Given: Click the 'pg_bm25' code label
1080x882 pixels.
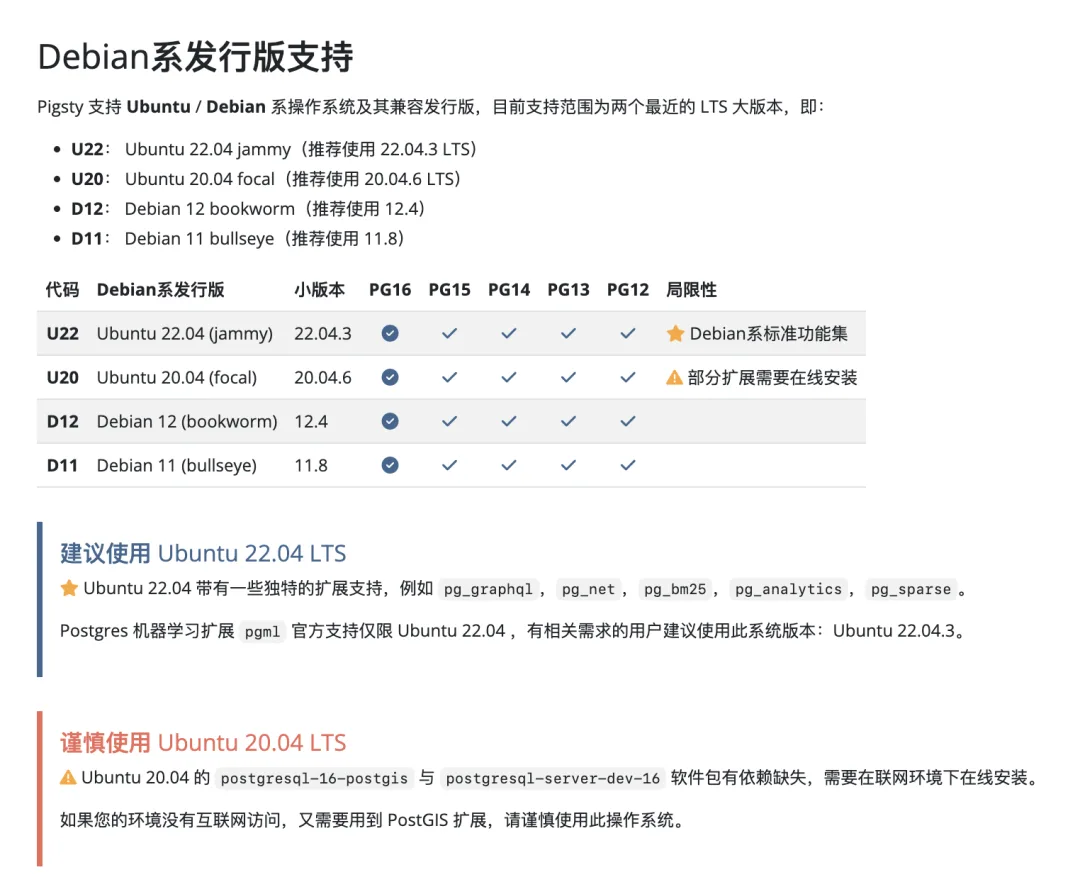Looking at the screenshot, I should pyautogui.click(x=675, y=589).
